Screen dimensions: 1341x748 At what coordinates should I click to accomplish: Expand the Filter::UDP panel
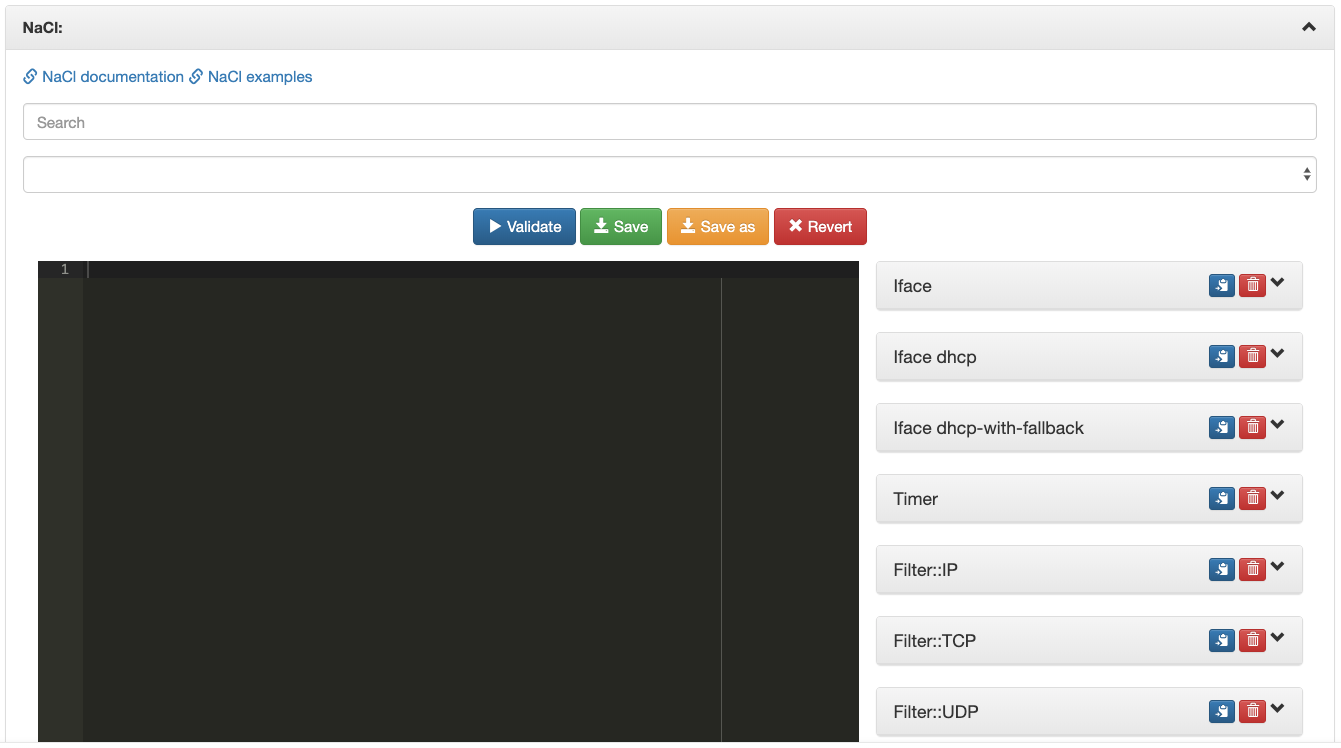pos(1277,709)
